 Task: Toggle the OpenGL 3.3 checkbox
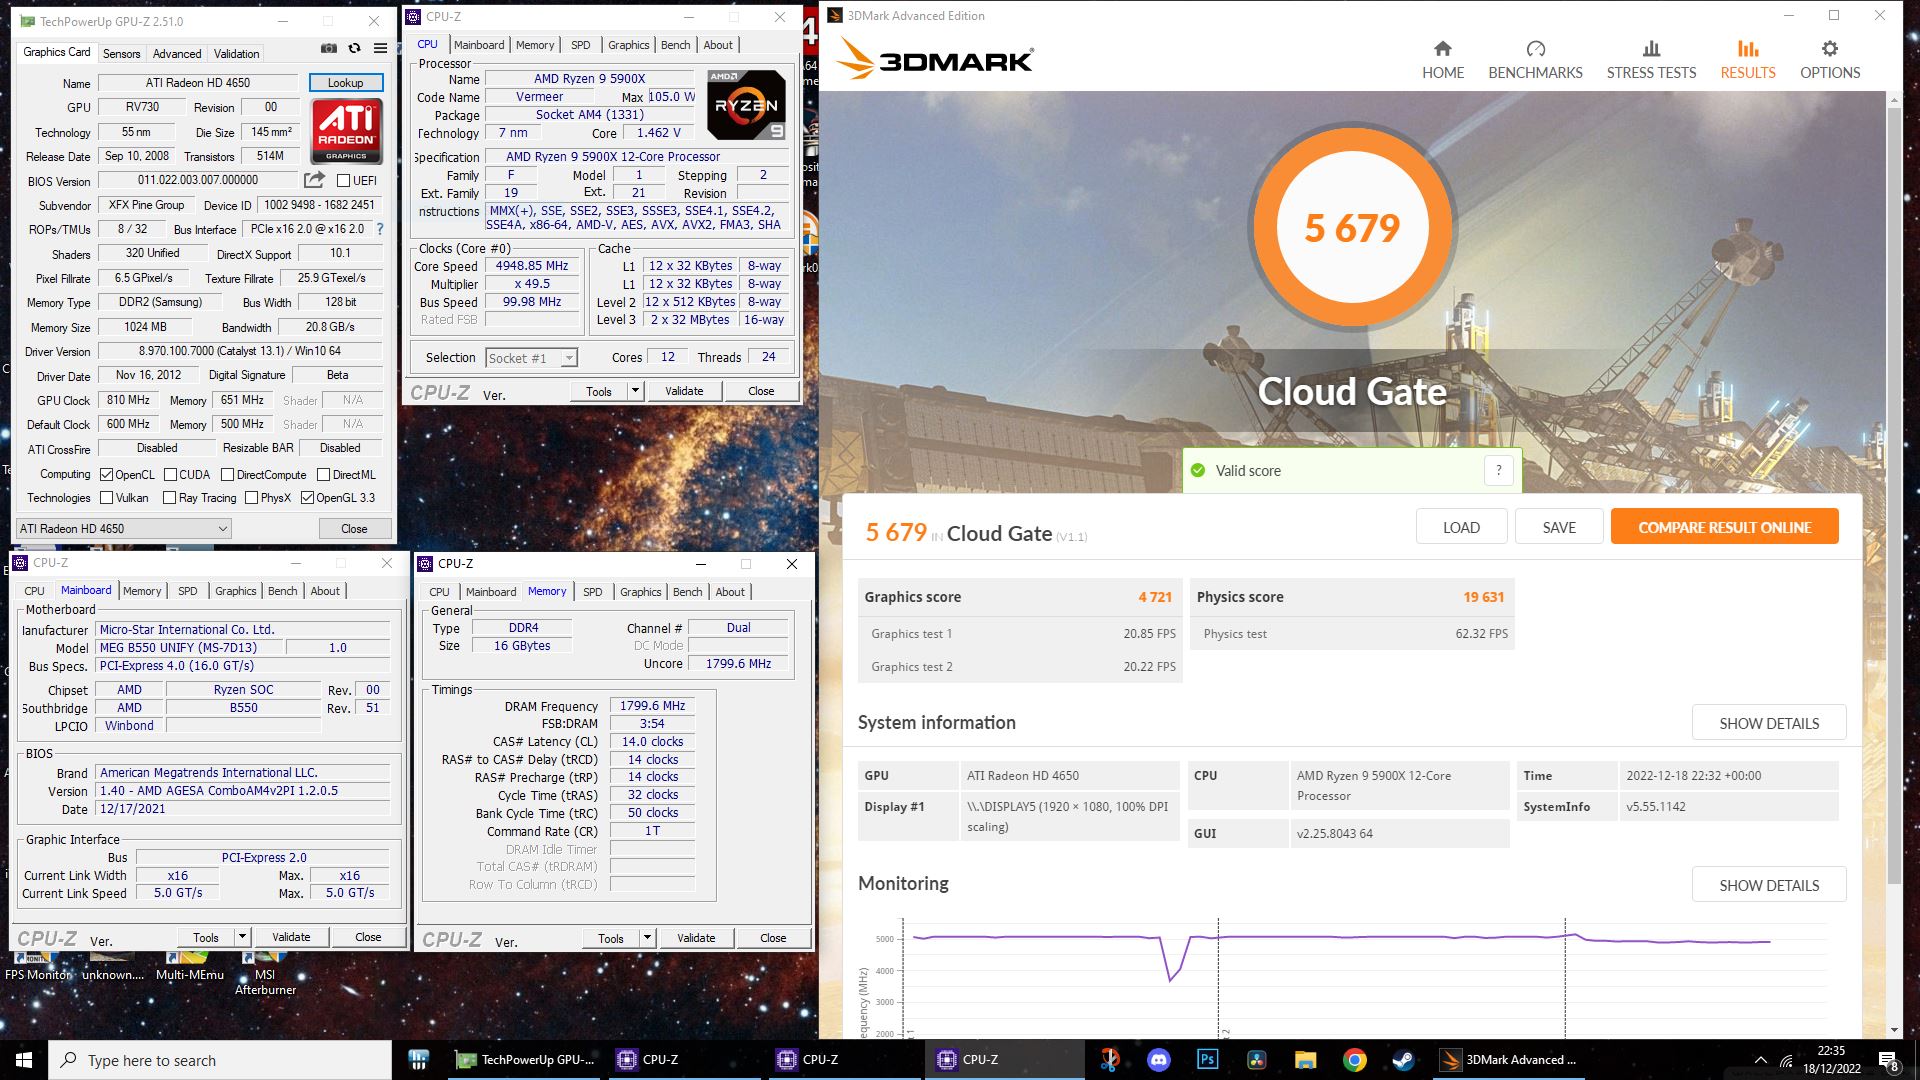(x=307, y=498)
